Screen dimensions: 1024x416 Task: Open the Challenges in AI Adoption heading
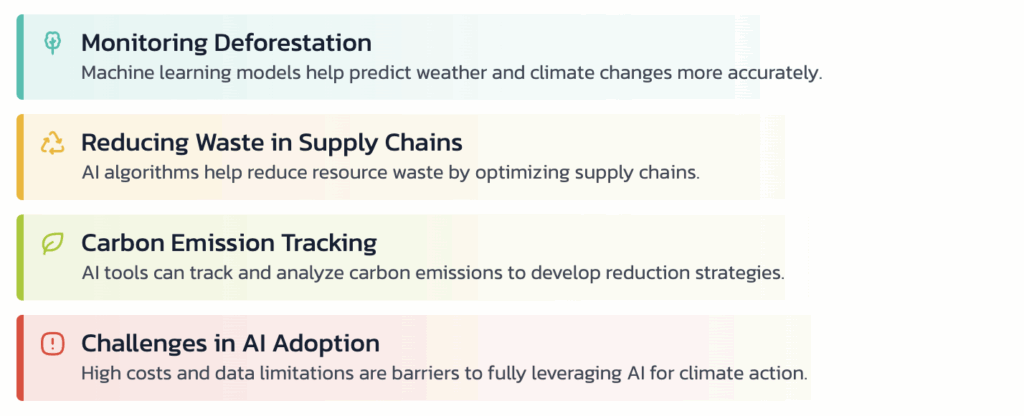pos(231,343)
